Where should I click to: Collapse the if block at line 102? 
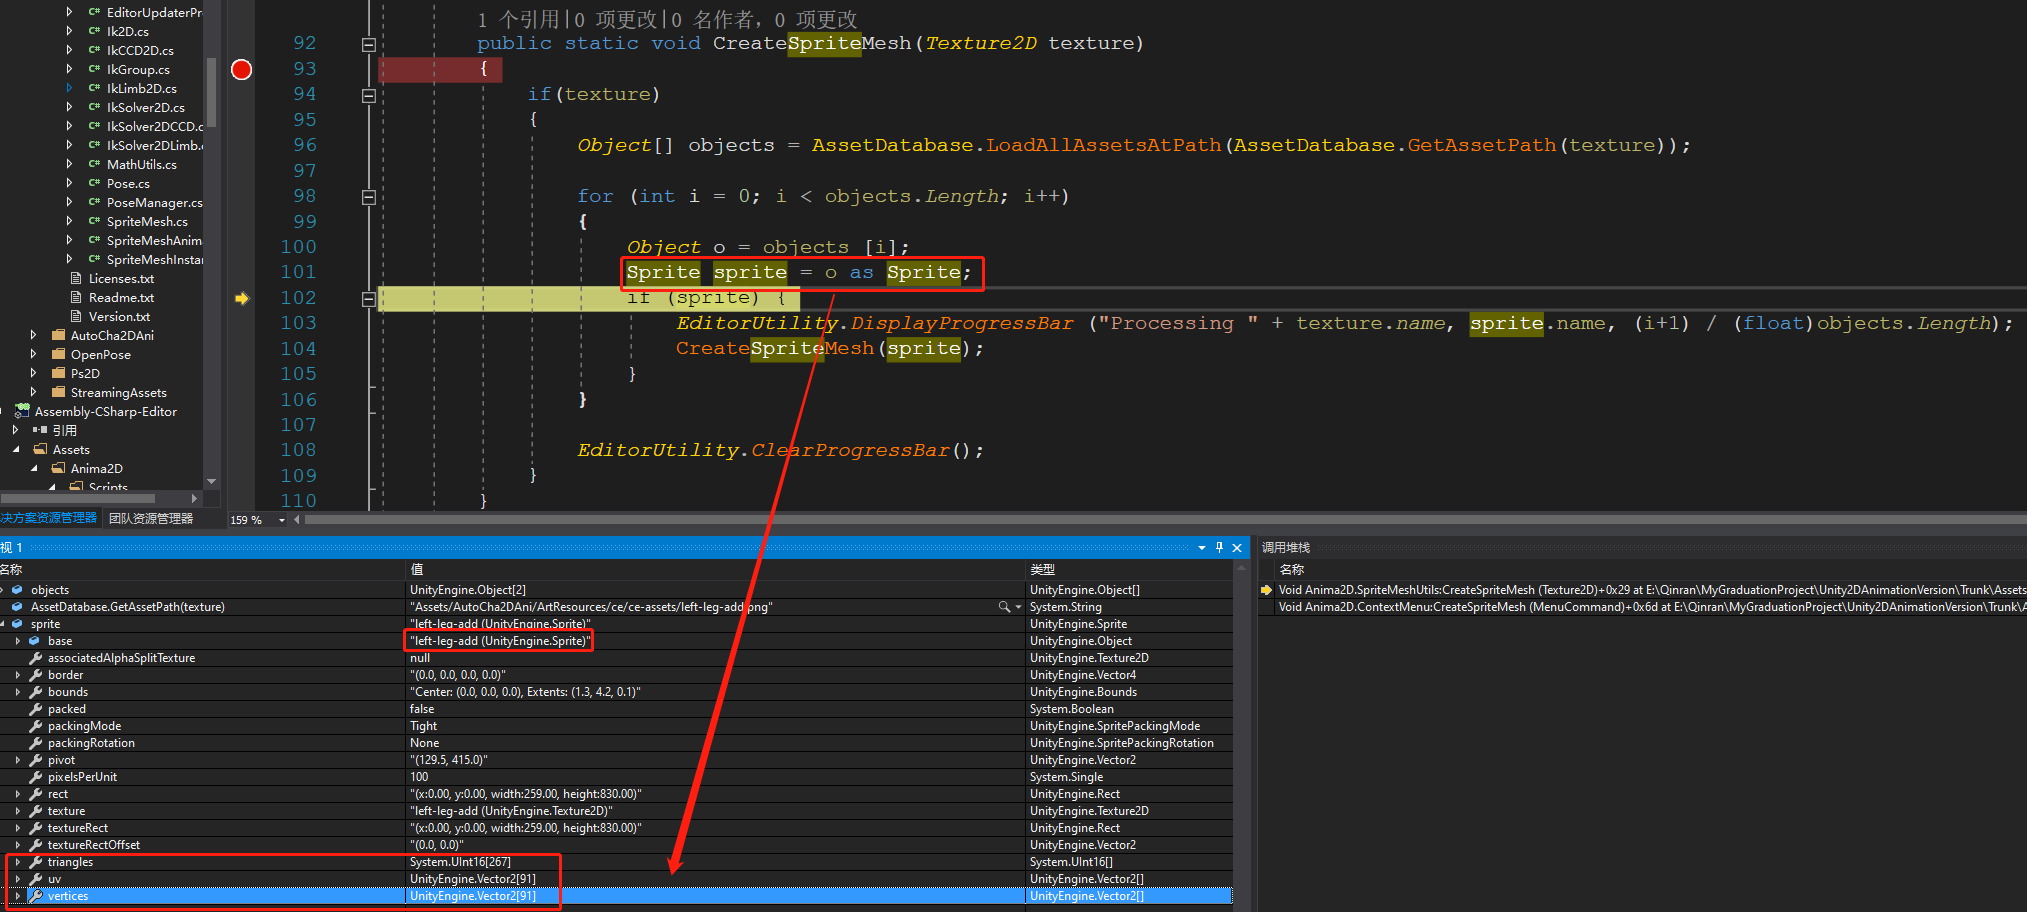368,299
